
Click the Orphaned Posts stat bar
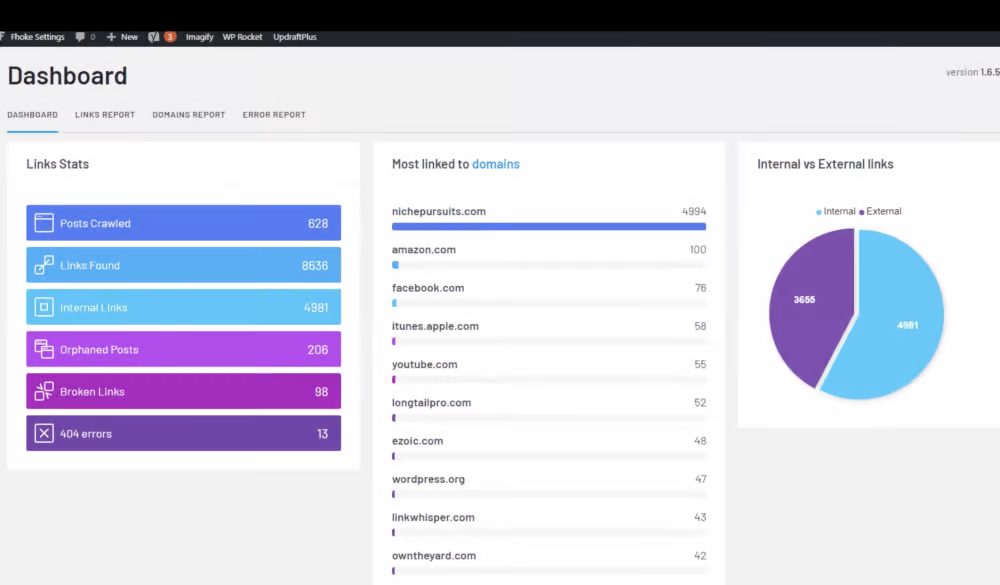click(x=184, y=349)
